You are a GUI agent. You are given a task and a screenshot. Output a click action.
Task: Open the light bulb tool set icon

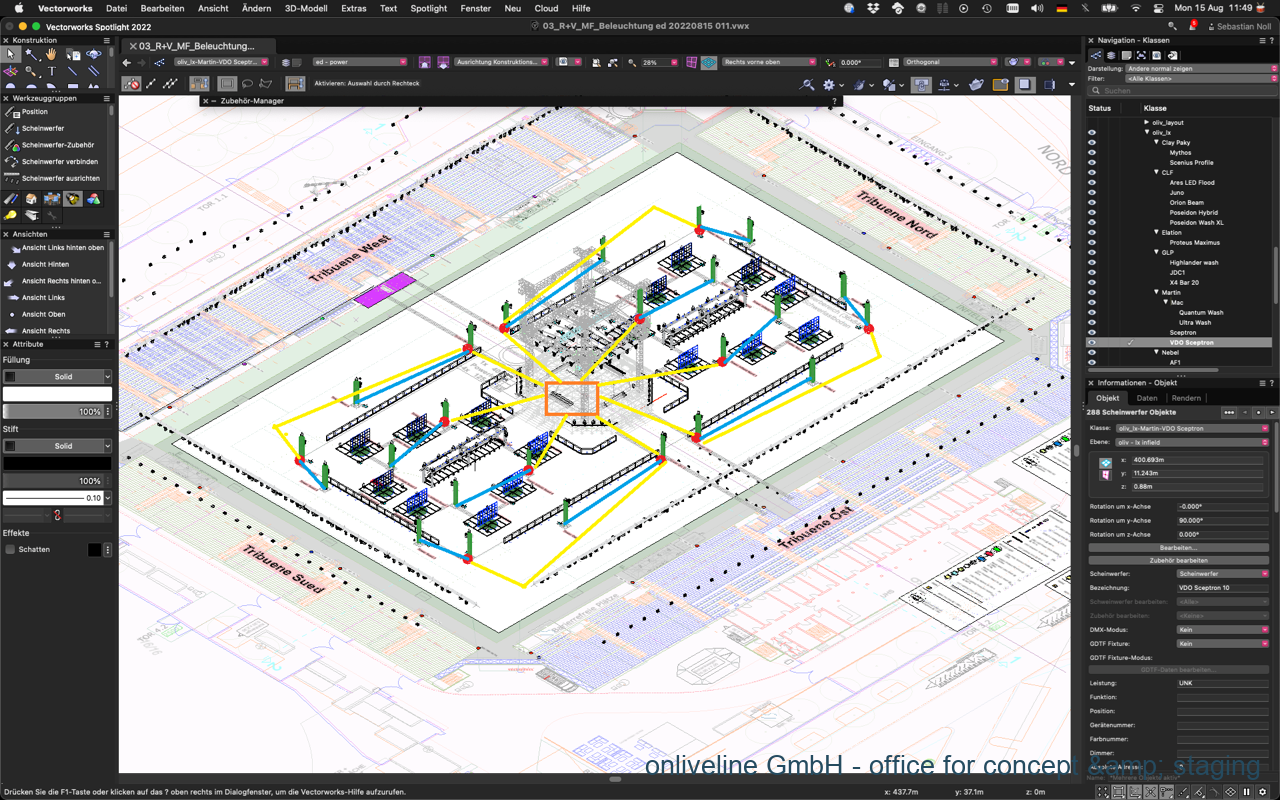click(10, 215)
